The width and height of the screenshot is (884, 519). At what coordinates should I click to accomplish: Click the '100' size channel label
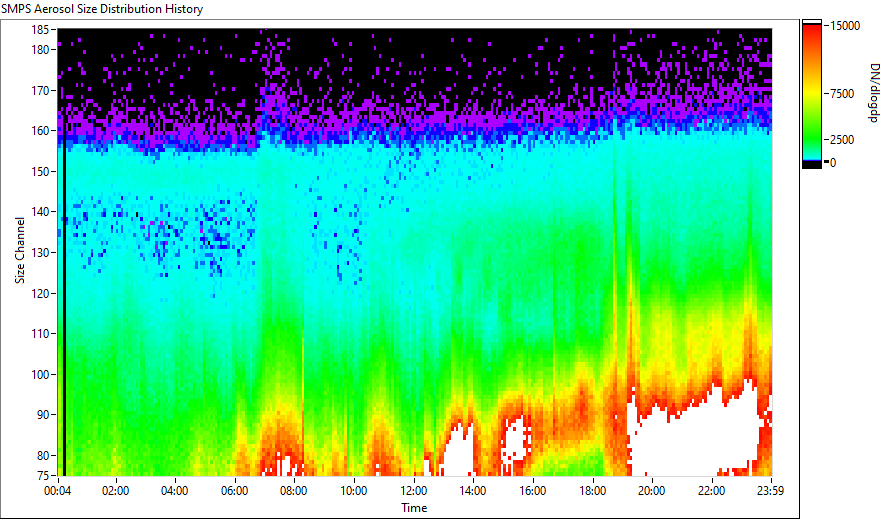(41, 375)
